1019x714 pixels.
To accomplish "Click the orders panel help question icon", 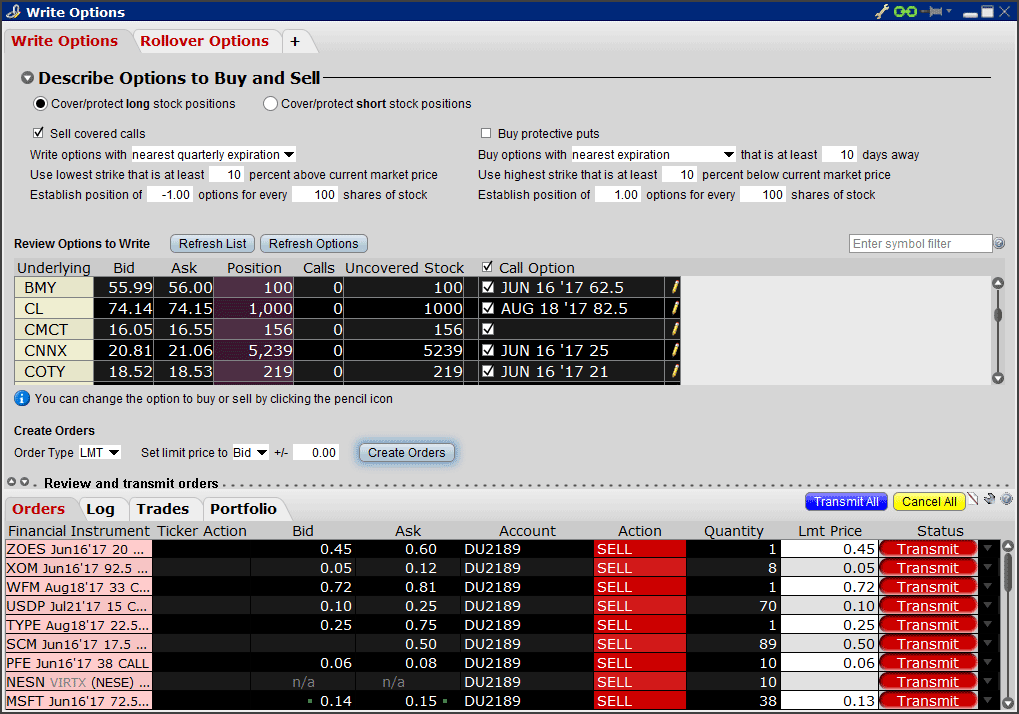I will pyautogui.click(x=1006, y=499).
